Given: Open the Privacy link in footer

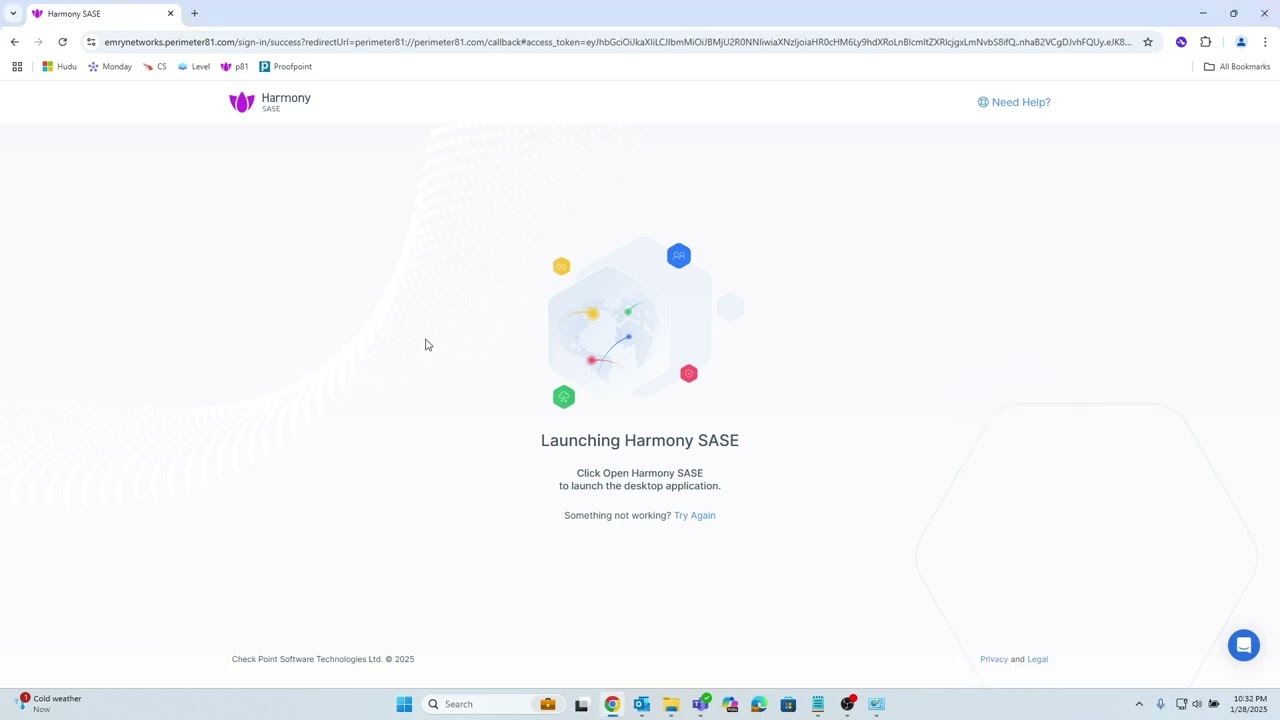Looking at the screenshot, I should [x=994, y=660].
